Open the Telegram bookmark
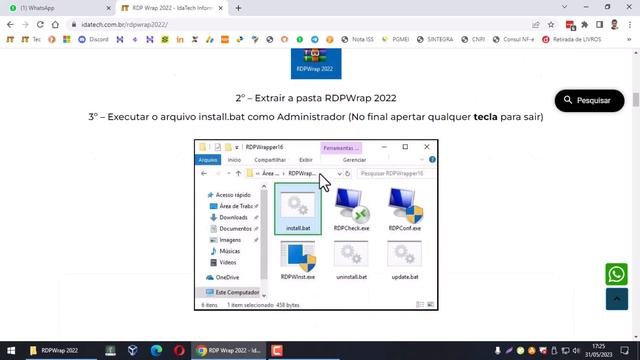The width and height of the screenshot is (640, 360). click(315, 40)
